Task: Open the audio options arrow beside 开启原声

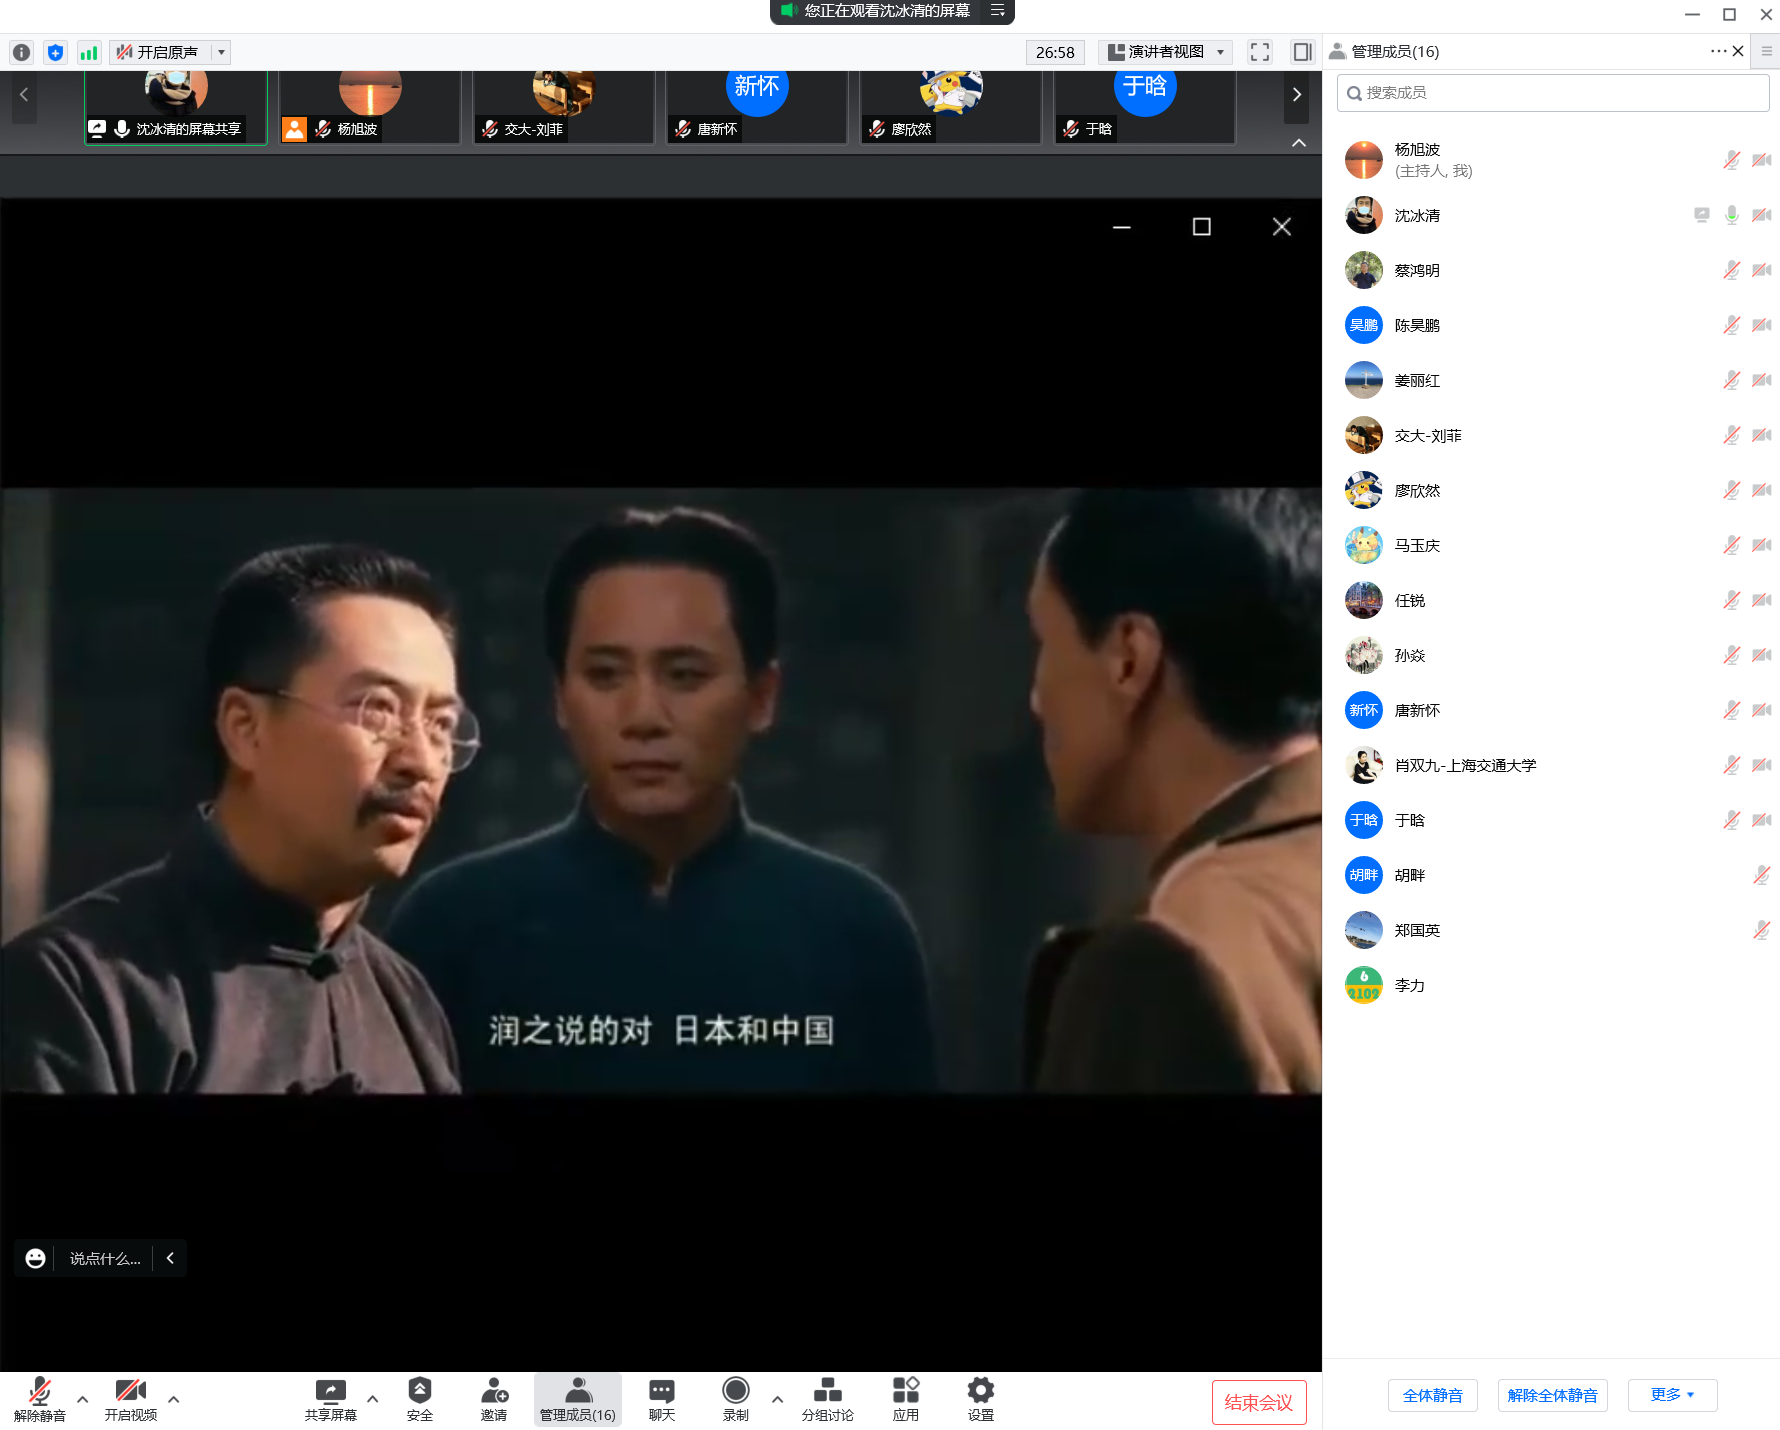Action: (222, 52)
